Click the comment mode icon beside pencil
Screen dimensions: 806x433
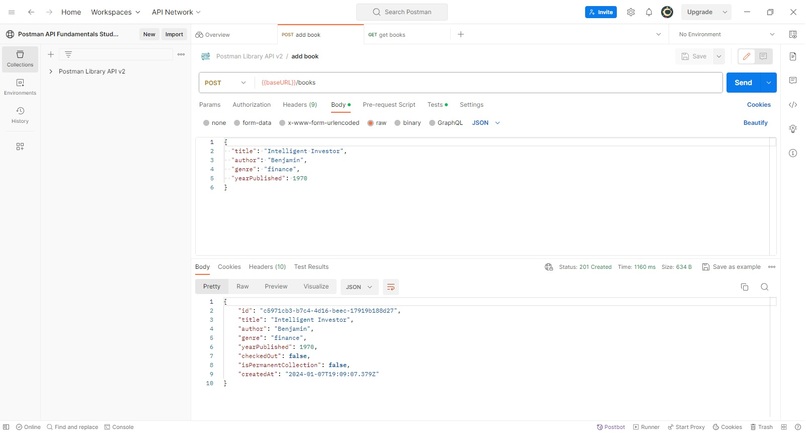coord(763,57)
